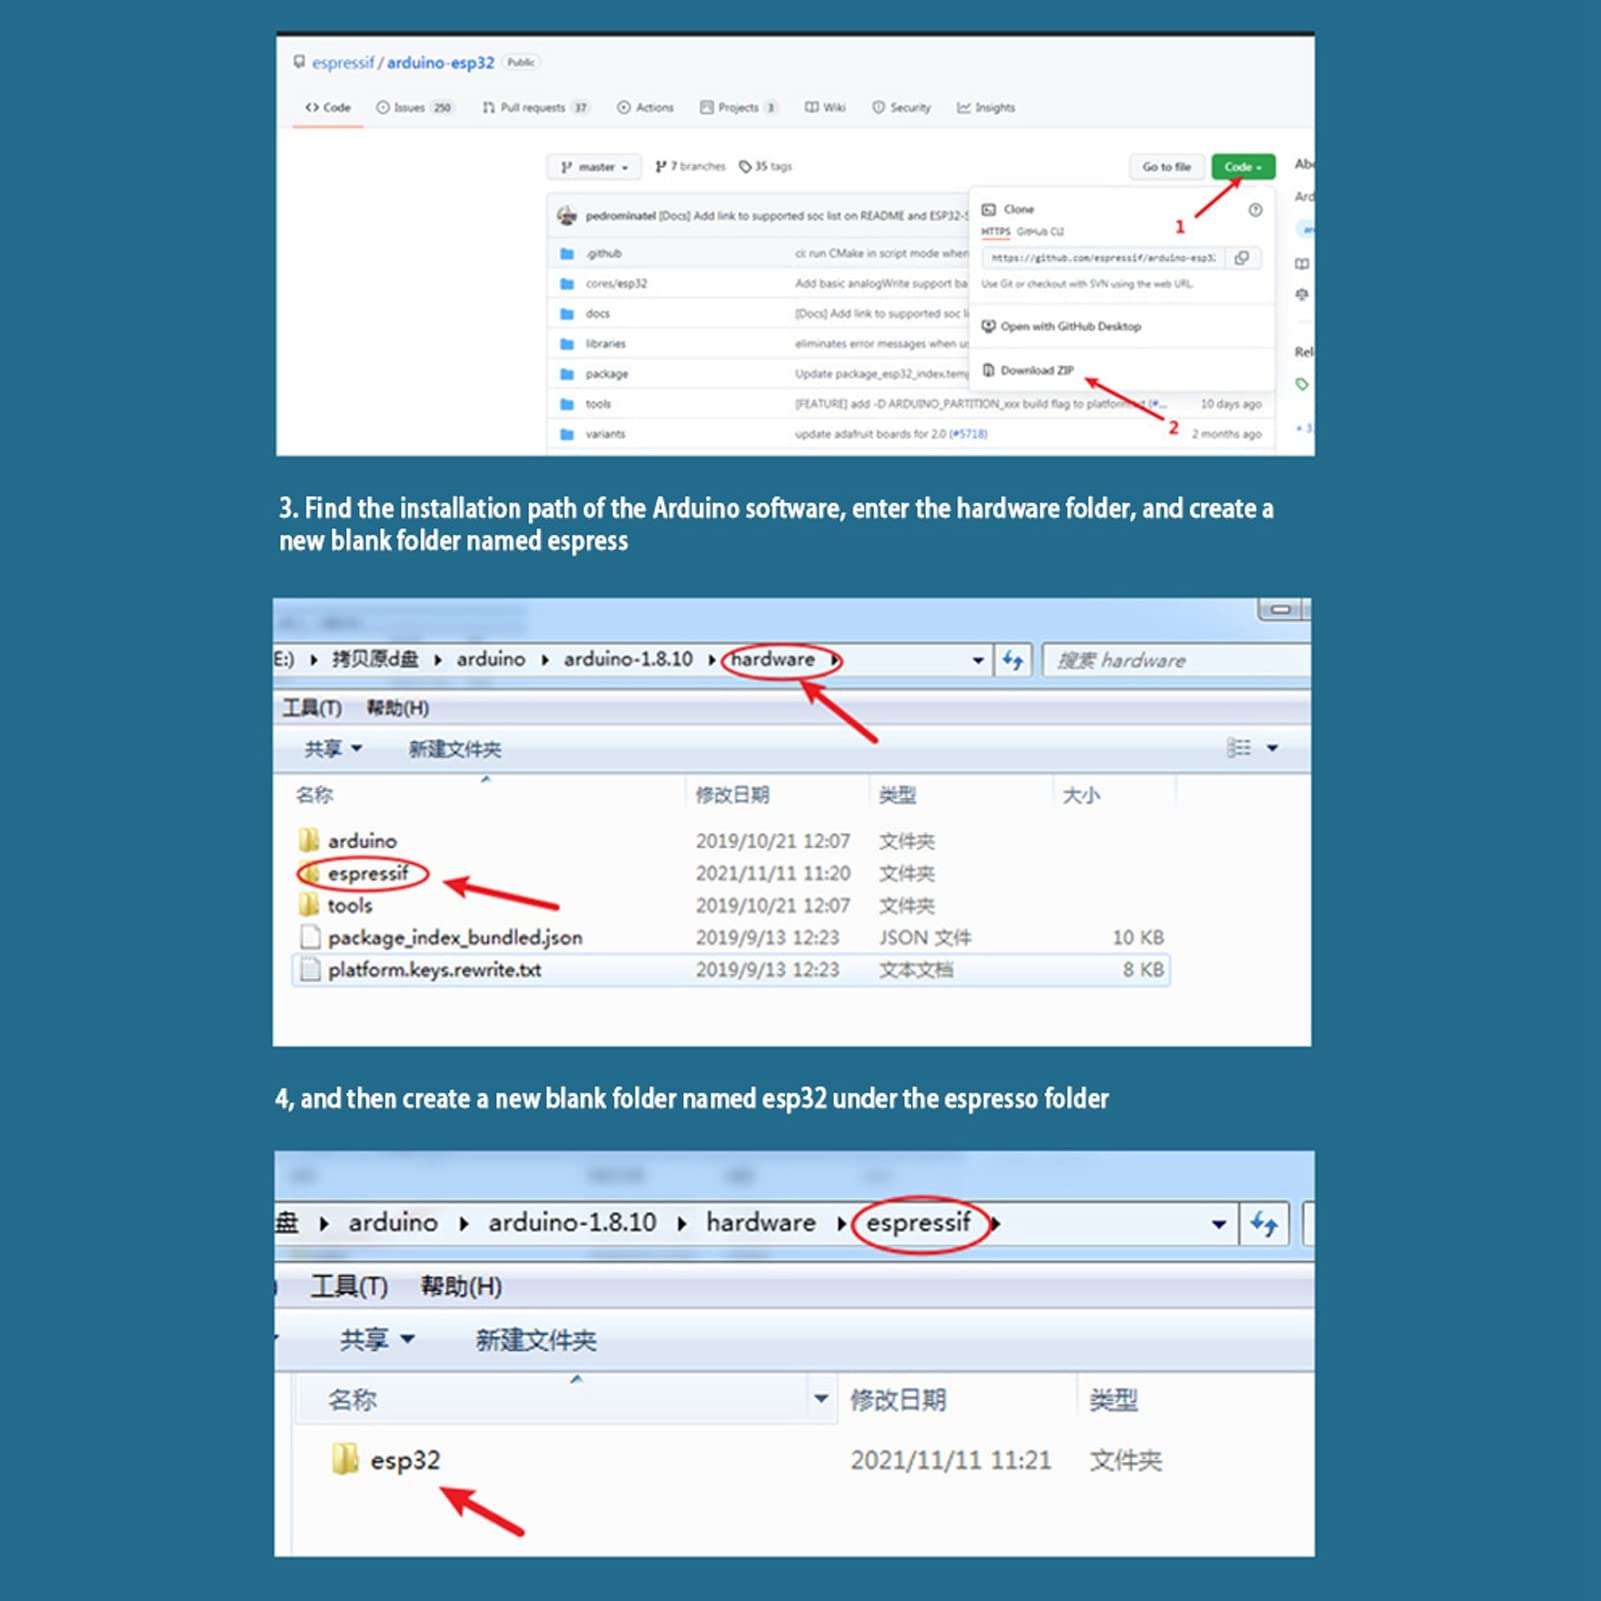
Task: Open the 工具(T) menu in hardware window
Action: click(x=312, y=708)
